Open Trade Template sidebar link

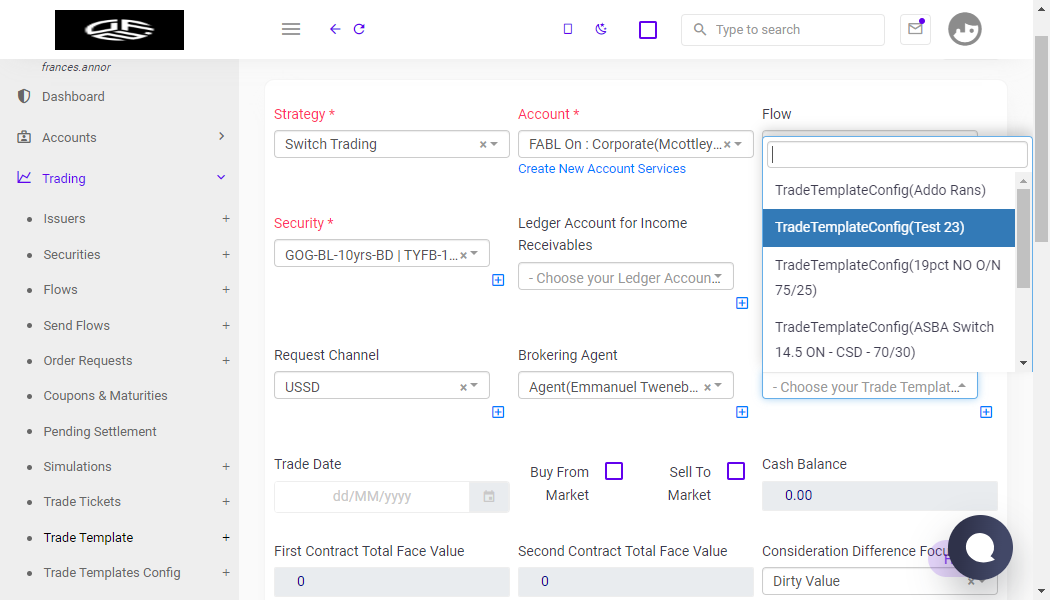pos(88,537)
